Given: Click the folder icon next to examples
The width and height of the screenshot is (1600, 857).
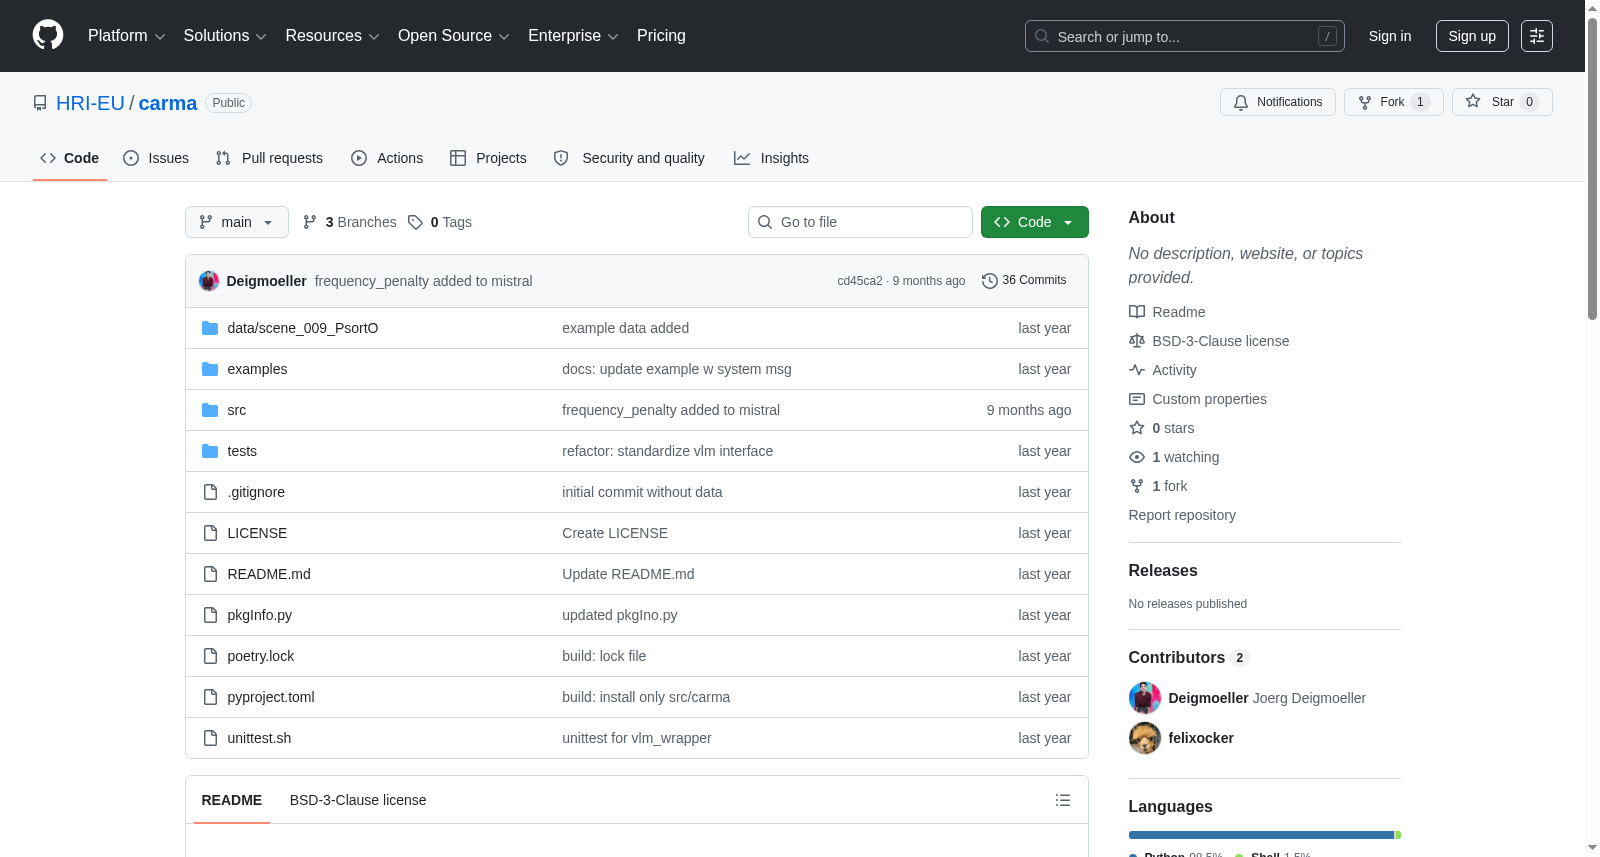Looking at the screenshot, I should (x=210, y=369).
